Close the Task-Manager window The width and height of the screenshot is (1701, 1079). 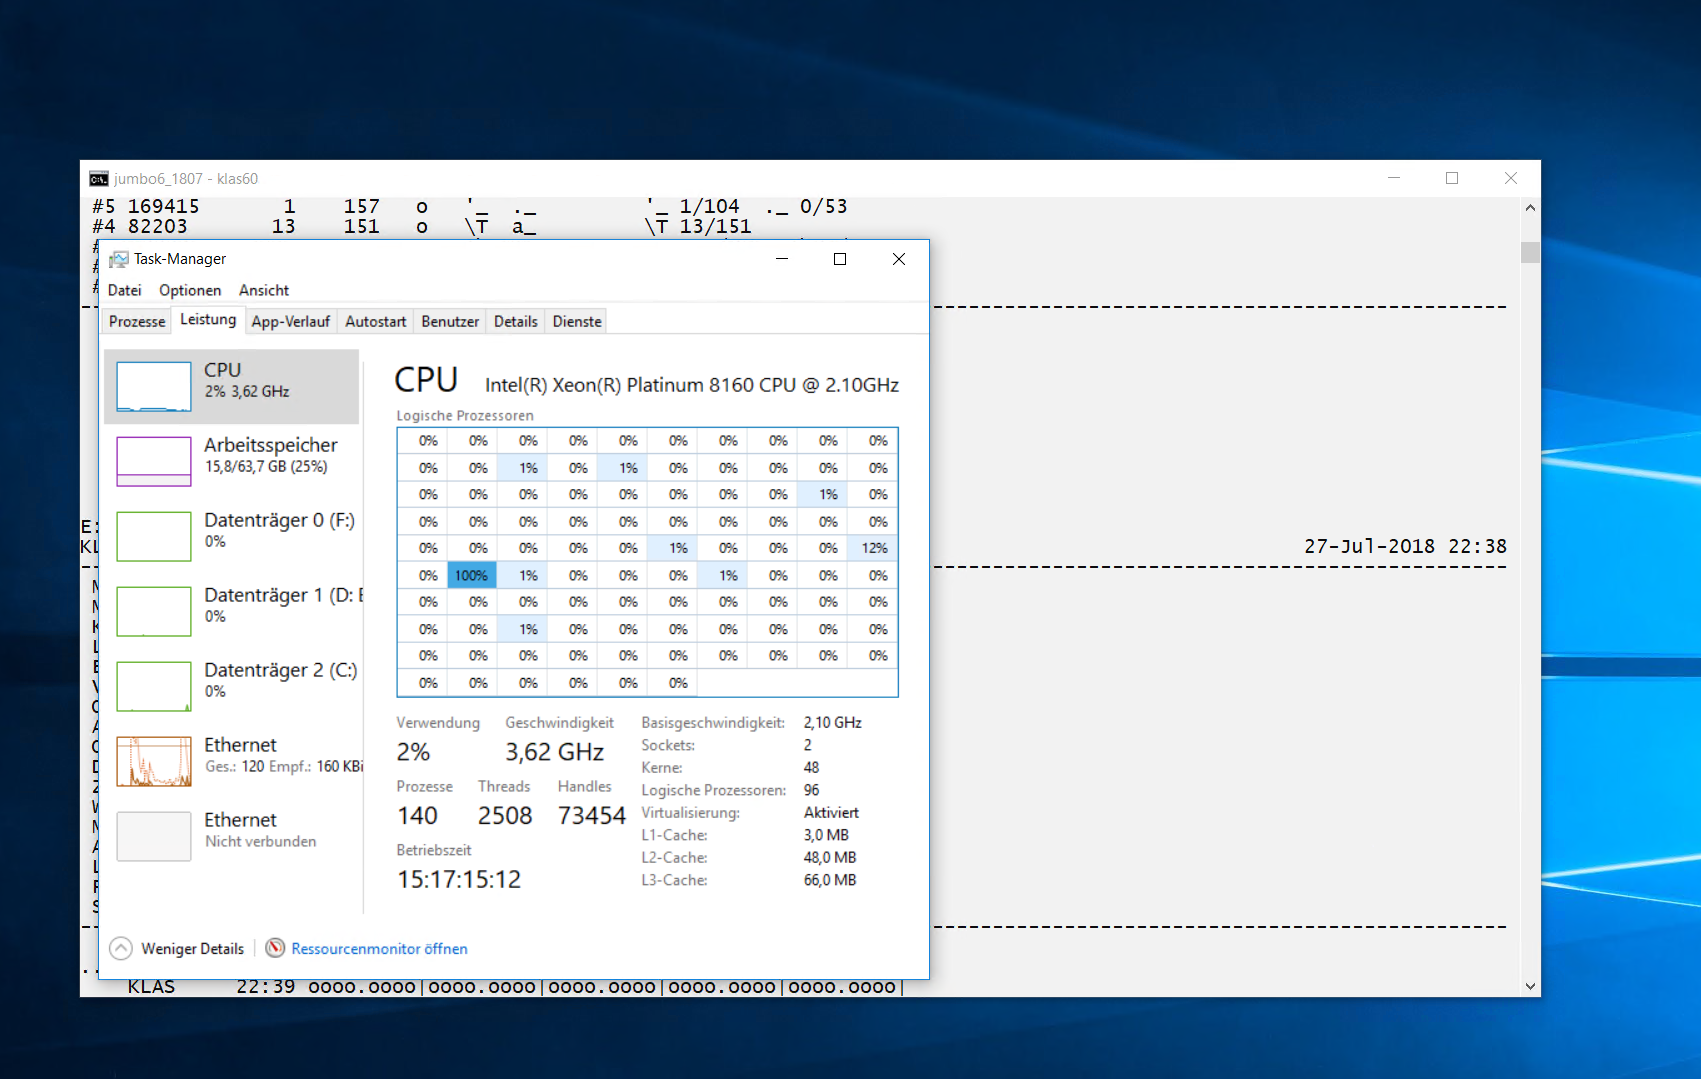pyautogui.click(x=899, y=259)
